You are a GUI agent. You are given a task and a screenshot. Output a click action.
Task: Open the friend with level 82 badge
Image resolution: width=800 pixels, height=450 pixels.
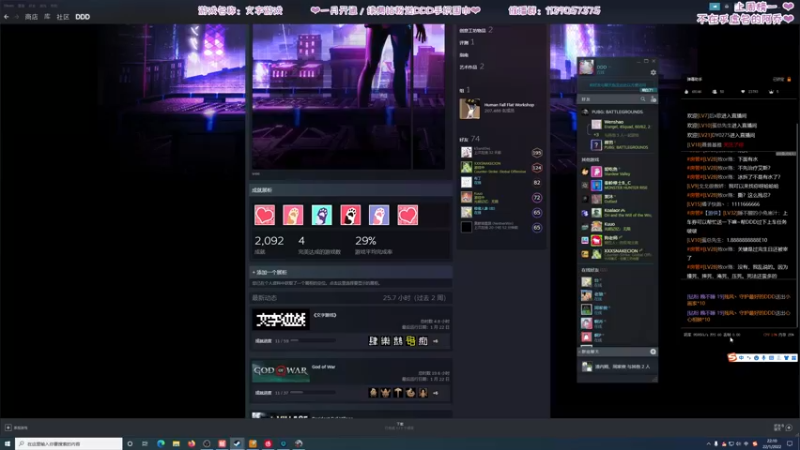pos(501,182)
